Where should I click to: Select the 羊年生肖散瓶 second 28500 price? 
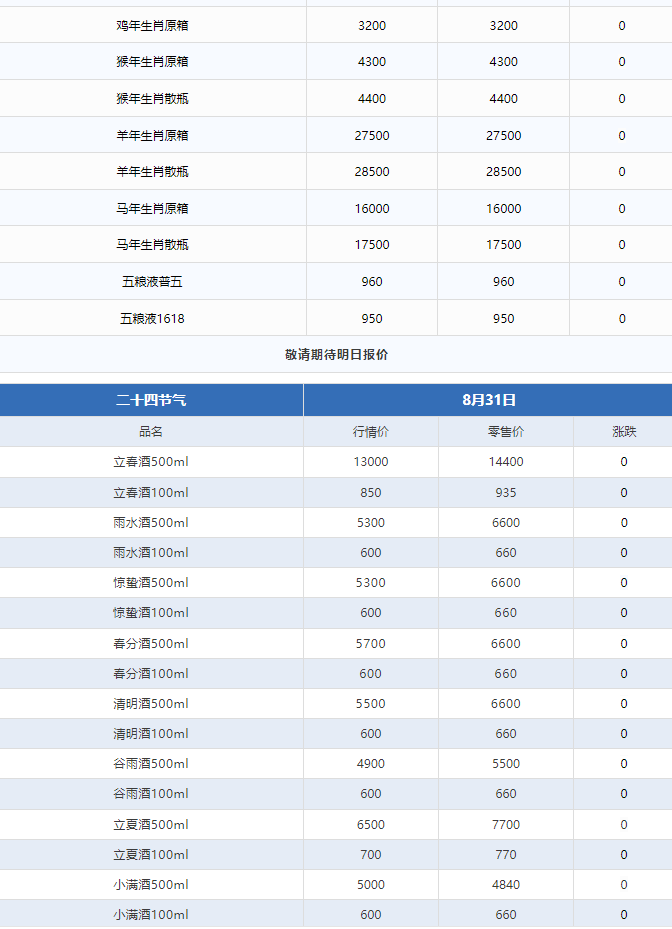(504, 171)
